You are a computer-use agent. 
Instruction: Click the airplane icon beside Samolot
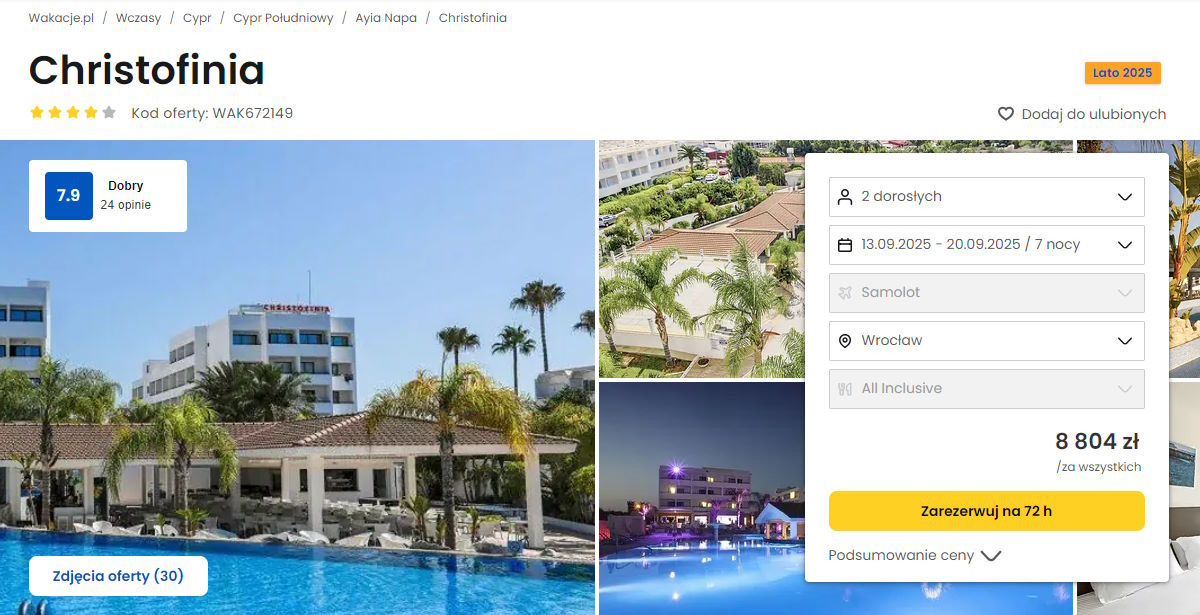click(845, 293)
